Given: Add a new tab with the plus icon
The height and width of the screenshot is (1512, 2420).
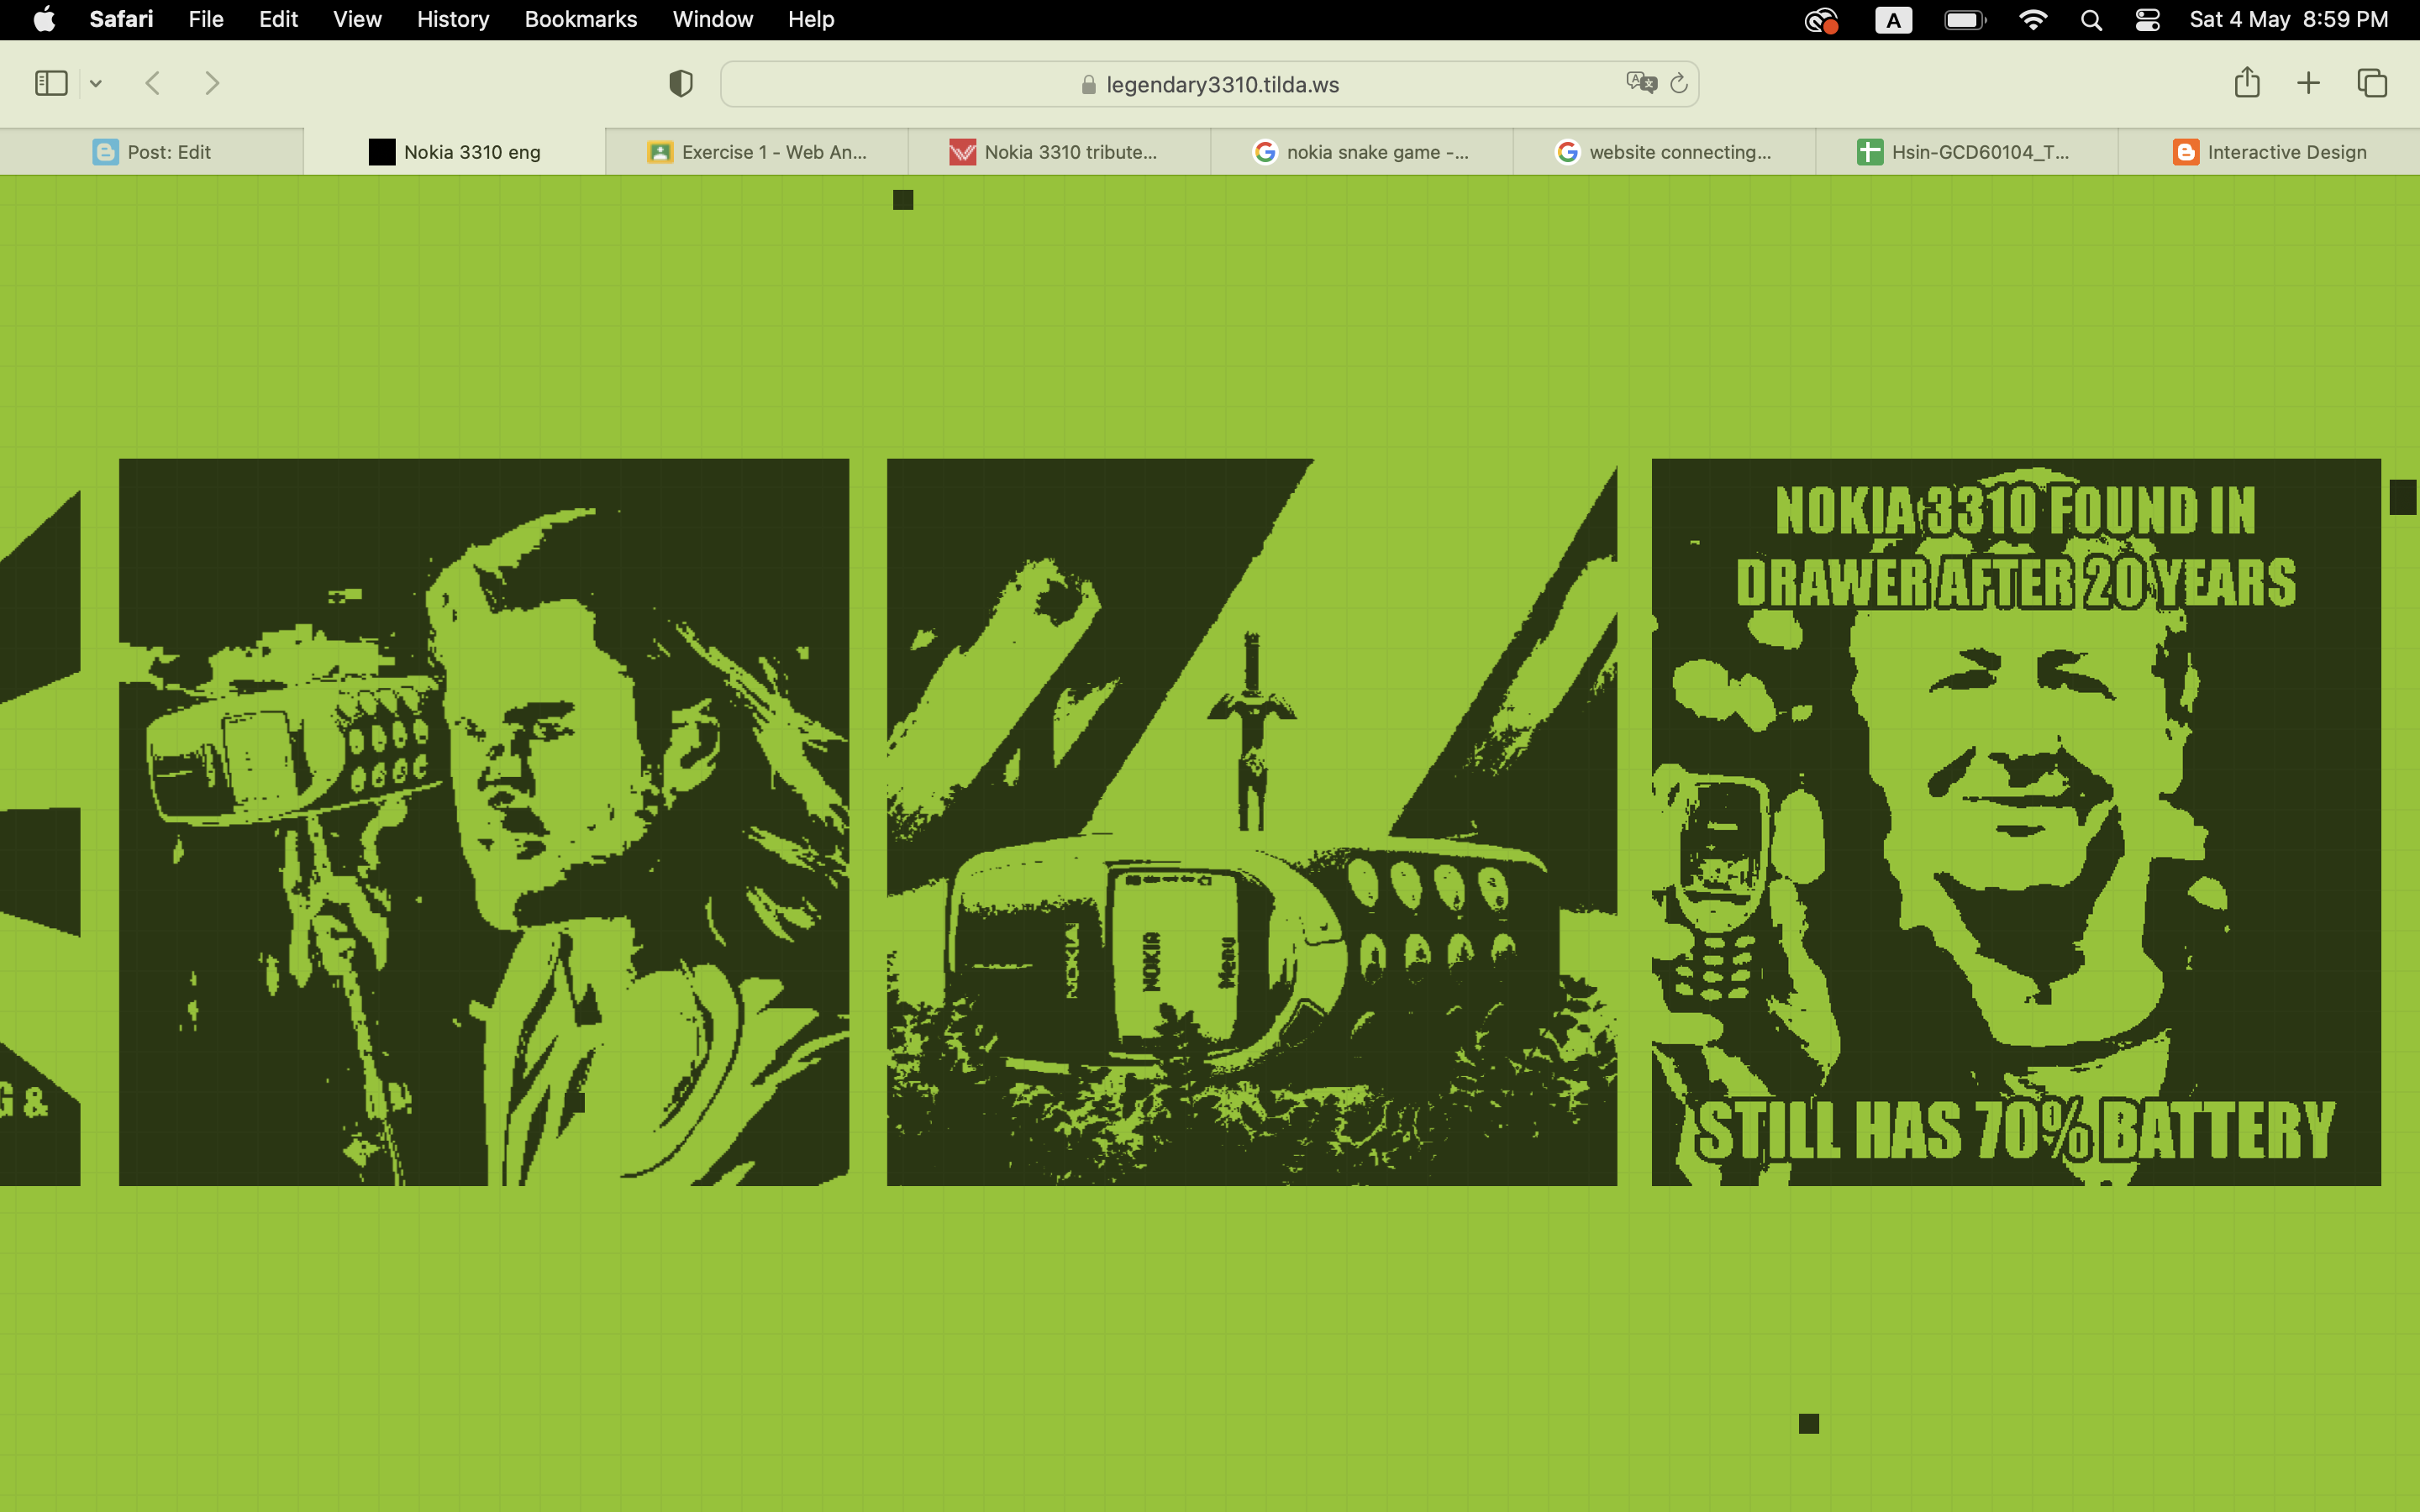Looking at the screenshot, I should [x=2308, y=83].
